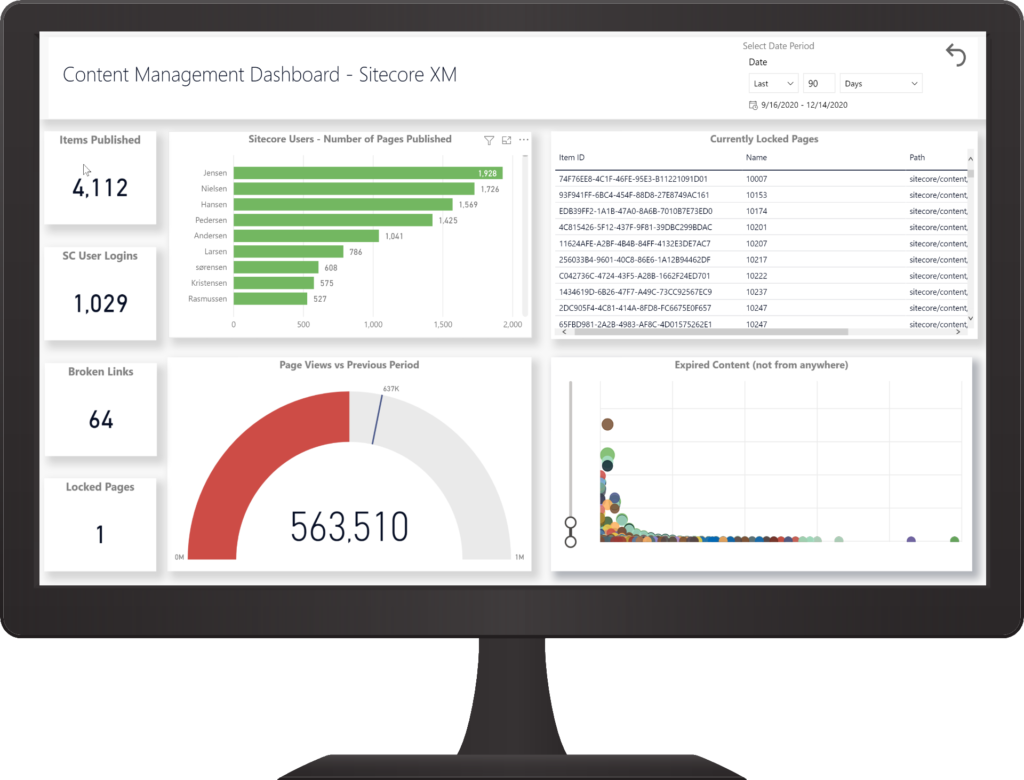Select the Larsen bar in the chart
This screenshot has height=780, width=1024.
pos(288,252)
